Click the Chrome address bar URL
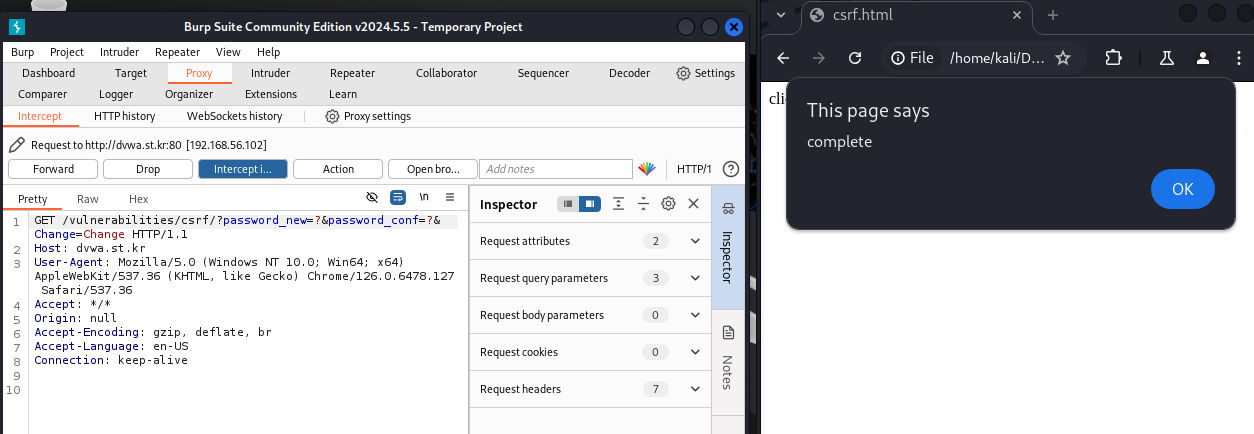The image size is (1254, 434). tap(997, 58)
